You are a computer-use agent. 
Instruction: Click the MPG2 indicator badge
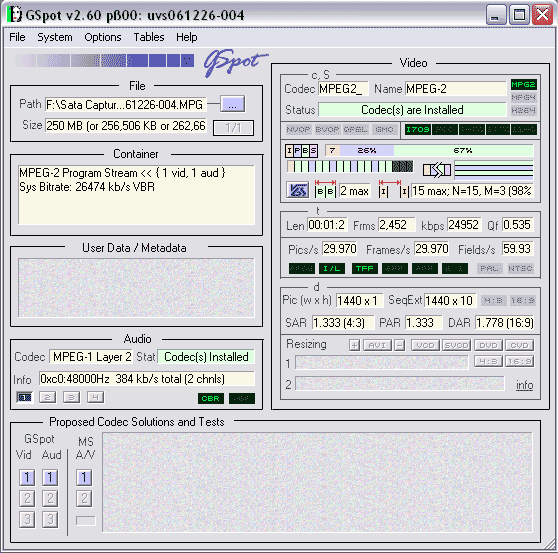pos(523,85)
